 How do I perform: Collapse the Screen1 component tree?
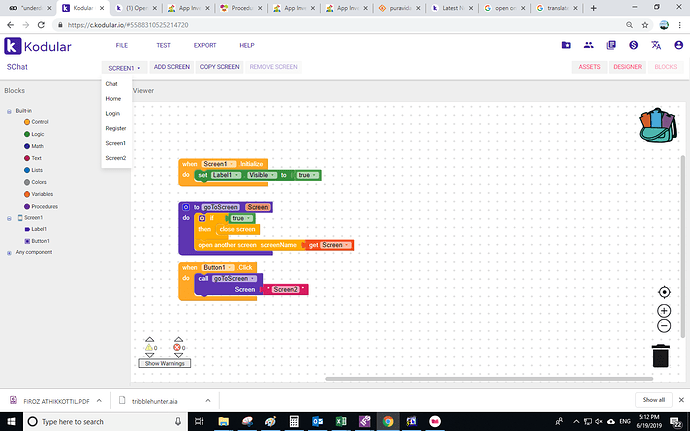point(9,217)
